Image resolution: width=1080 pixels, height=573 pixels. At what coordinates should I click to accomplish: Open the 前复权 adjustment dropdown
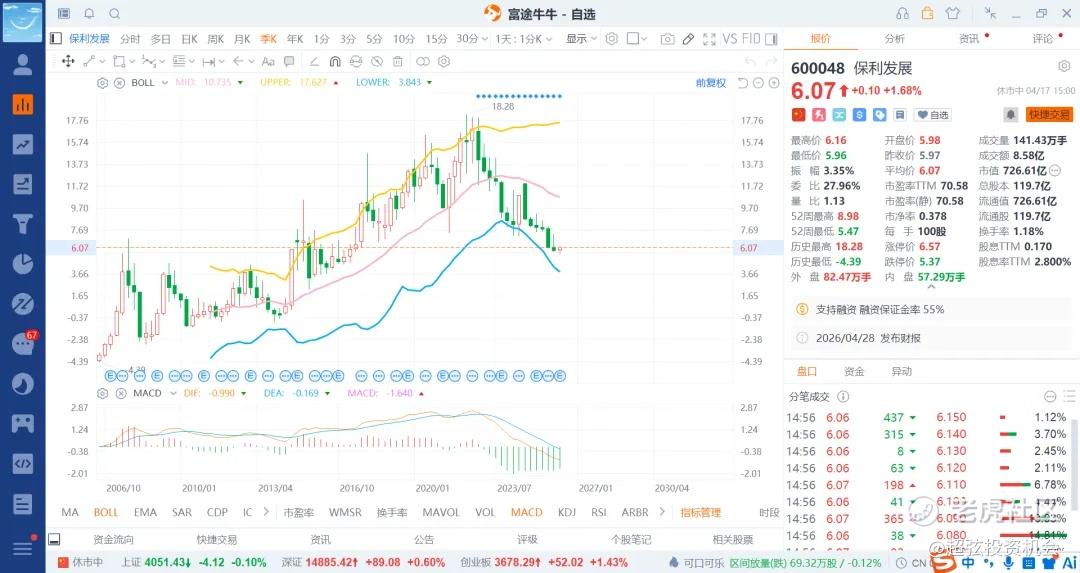pyautogui.click(x=715, y=82)
